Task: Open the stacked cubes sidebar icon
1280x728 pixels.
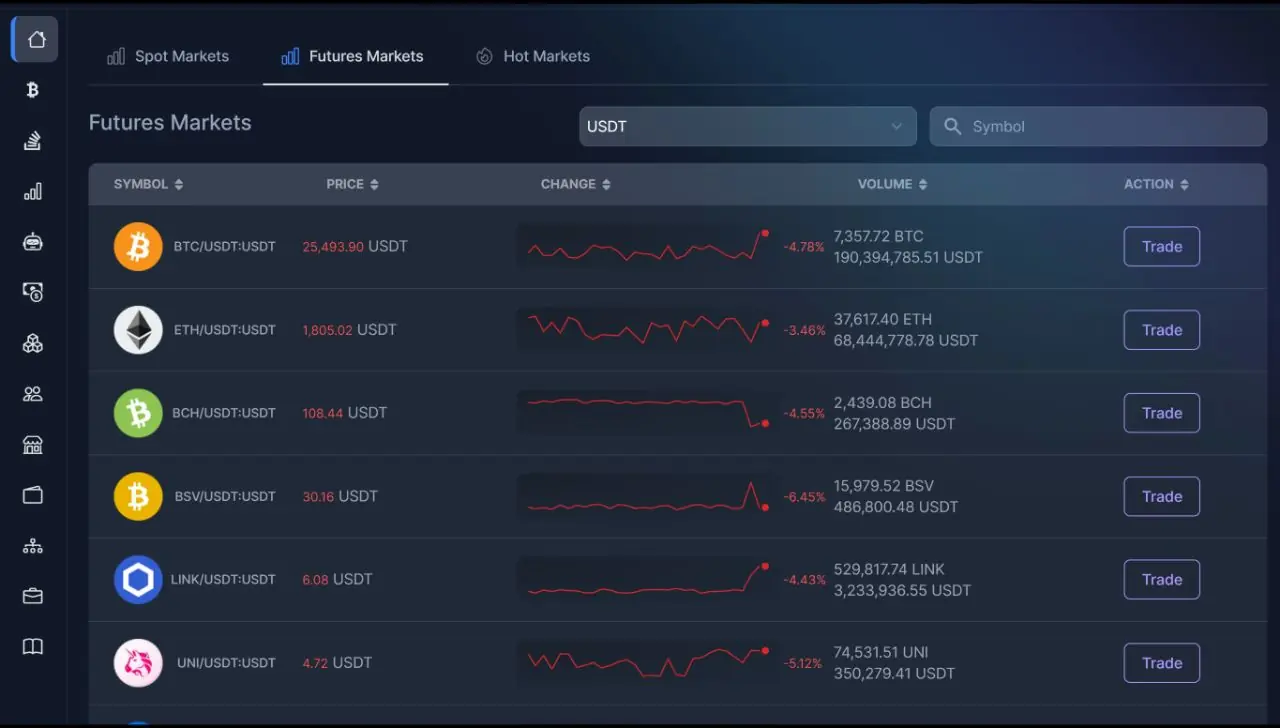Action: (33, 343)
